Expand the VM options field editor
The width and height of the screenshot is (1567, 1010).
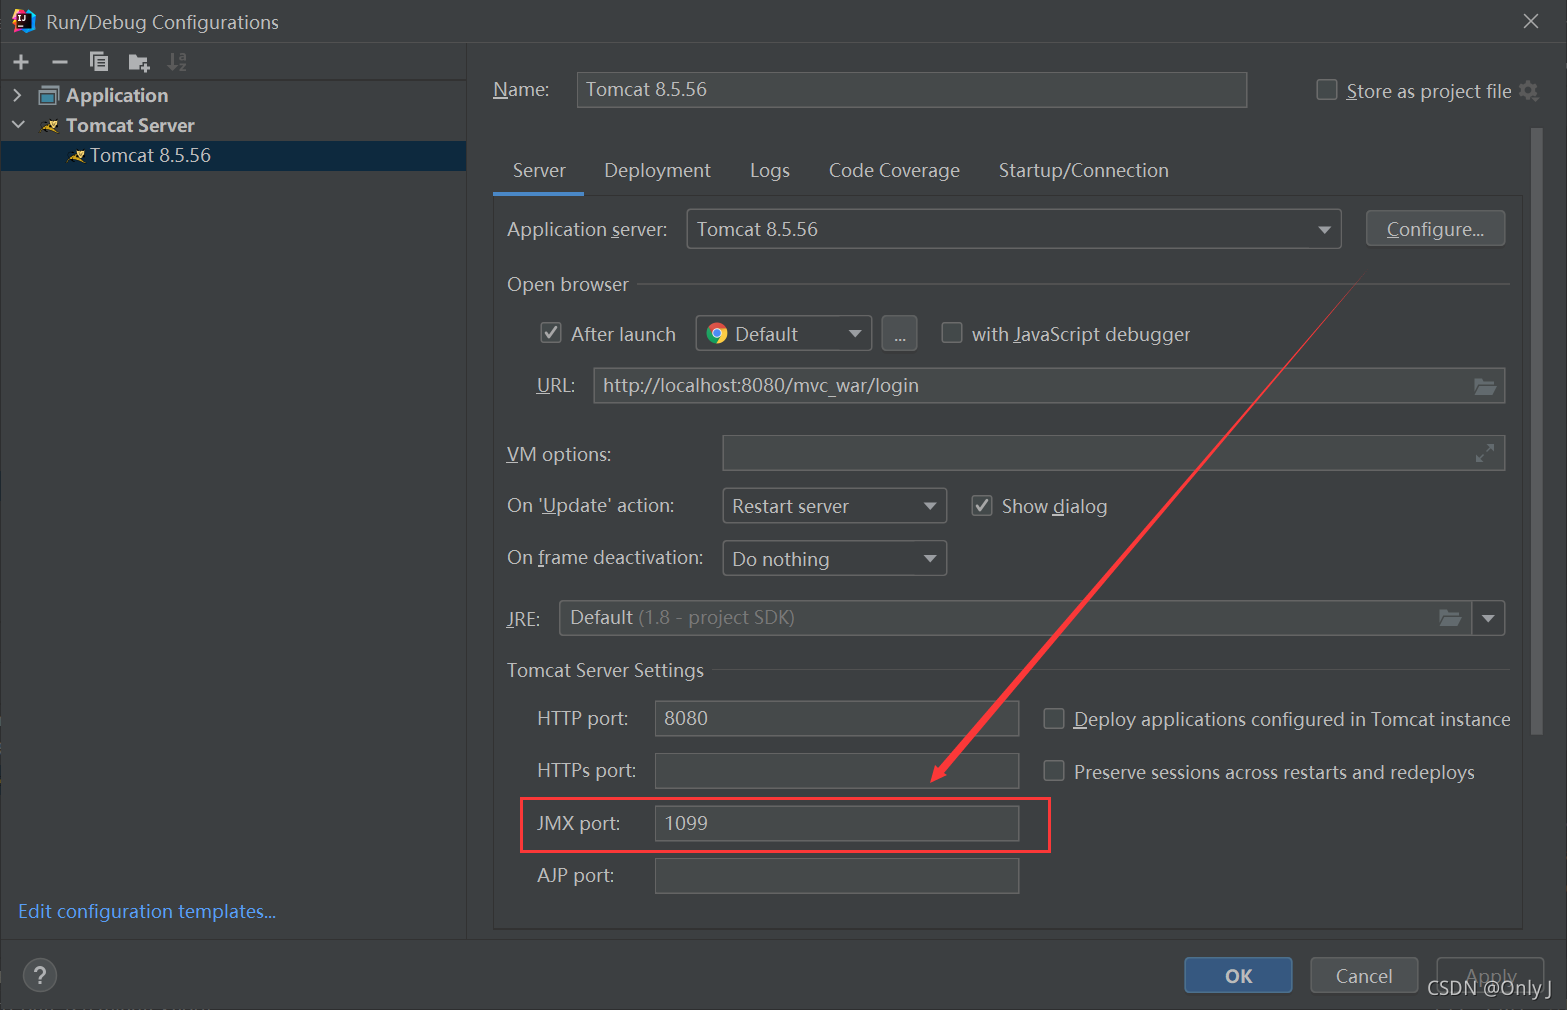(1485, 453)
